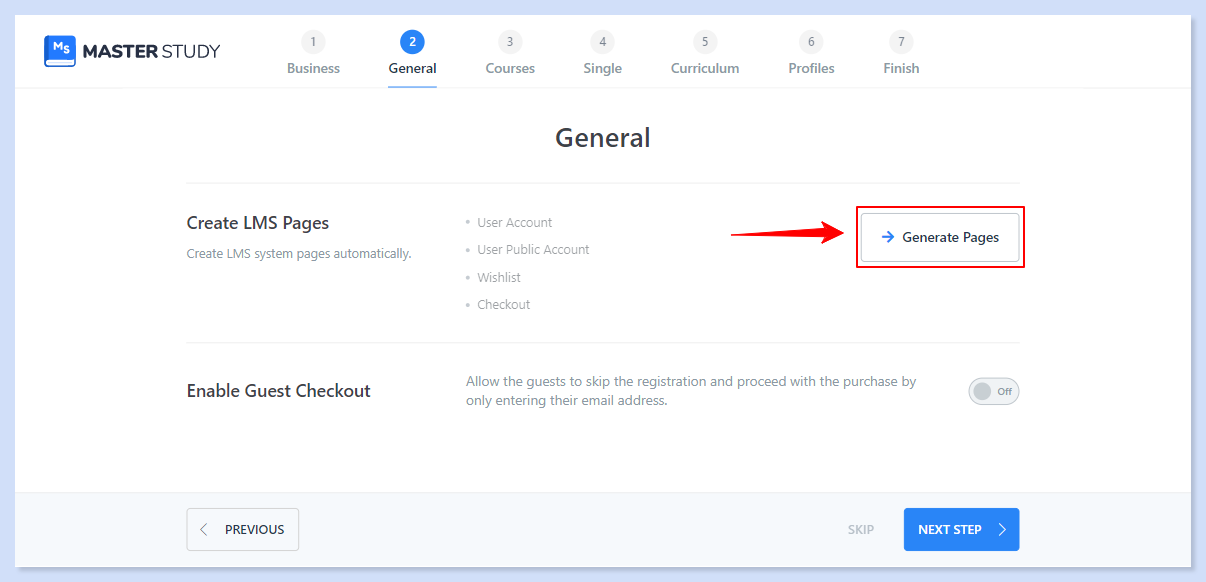This screenshot has height=582, width=1206.
Task: Open the Courses step tab
Action: pos(510,69)
